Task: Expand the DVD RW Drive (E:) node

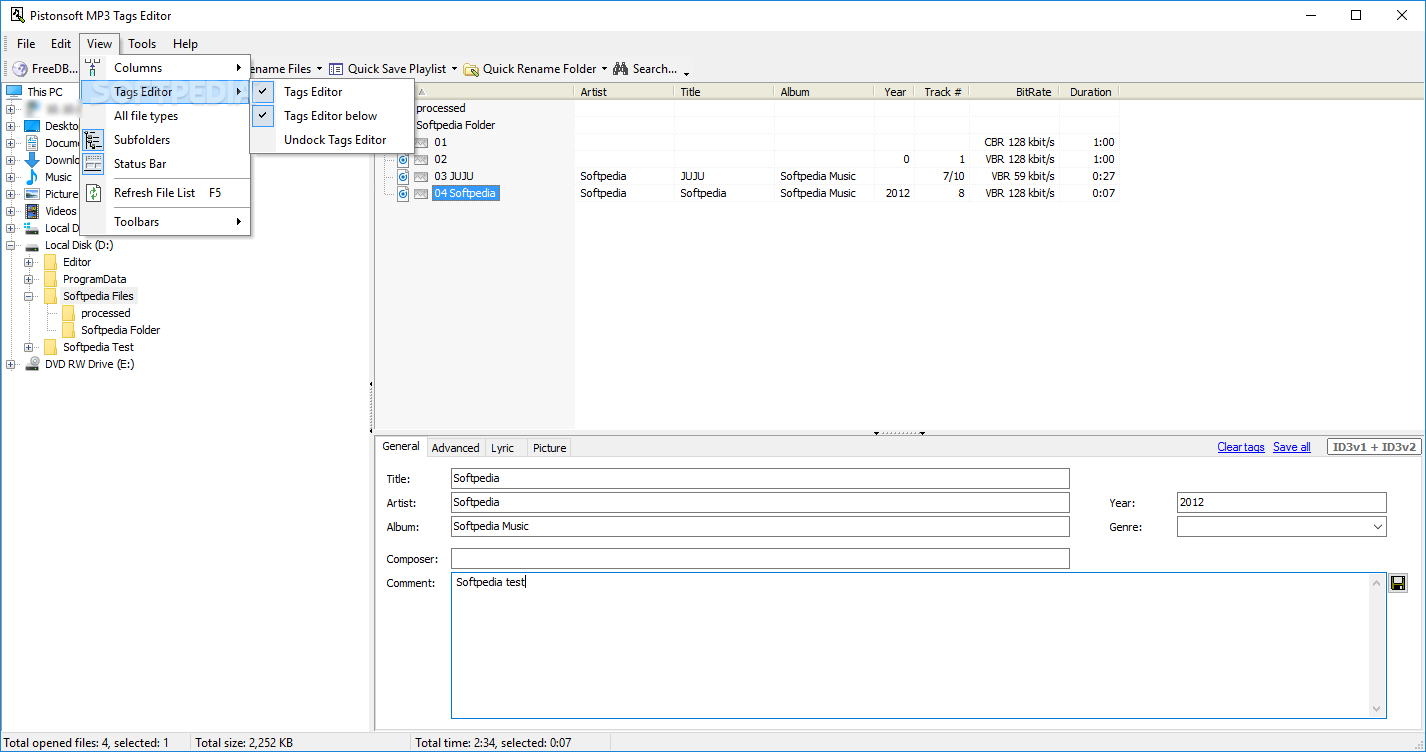Action: point(11,364)
